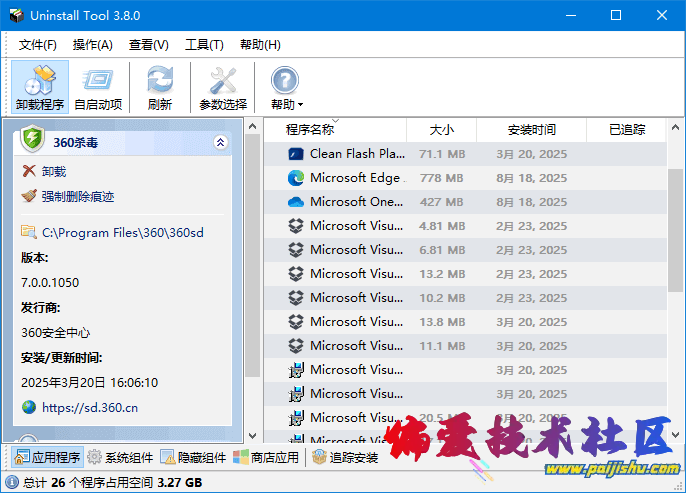Image resolution: width=686 pixels, height=493 pixels.
Task: Click the 71.1 MB size cell
Action: tap(442, 154)
